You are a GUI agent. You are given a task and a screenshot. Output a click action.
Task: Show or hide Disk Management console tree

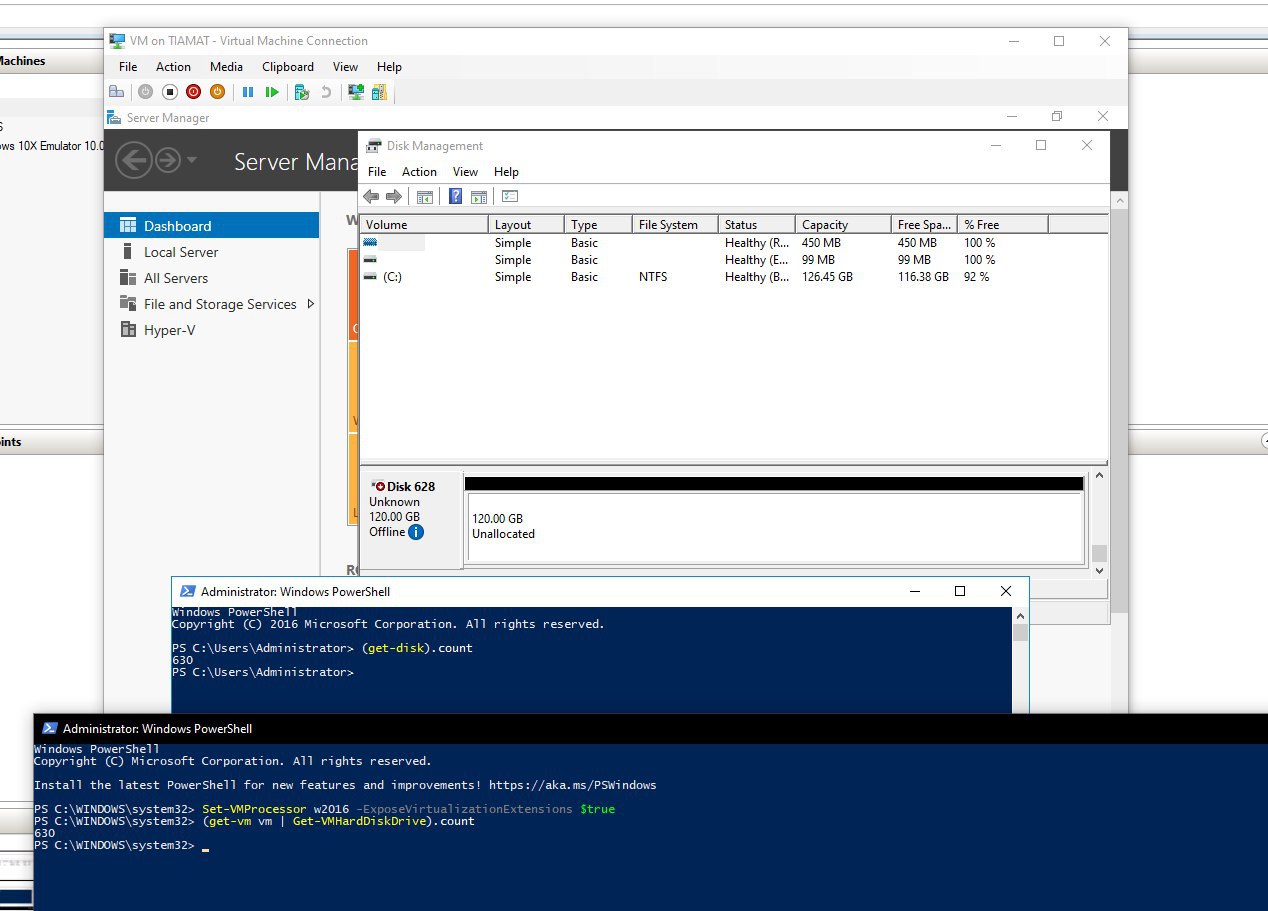point(424,196)
